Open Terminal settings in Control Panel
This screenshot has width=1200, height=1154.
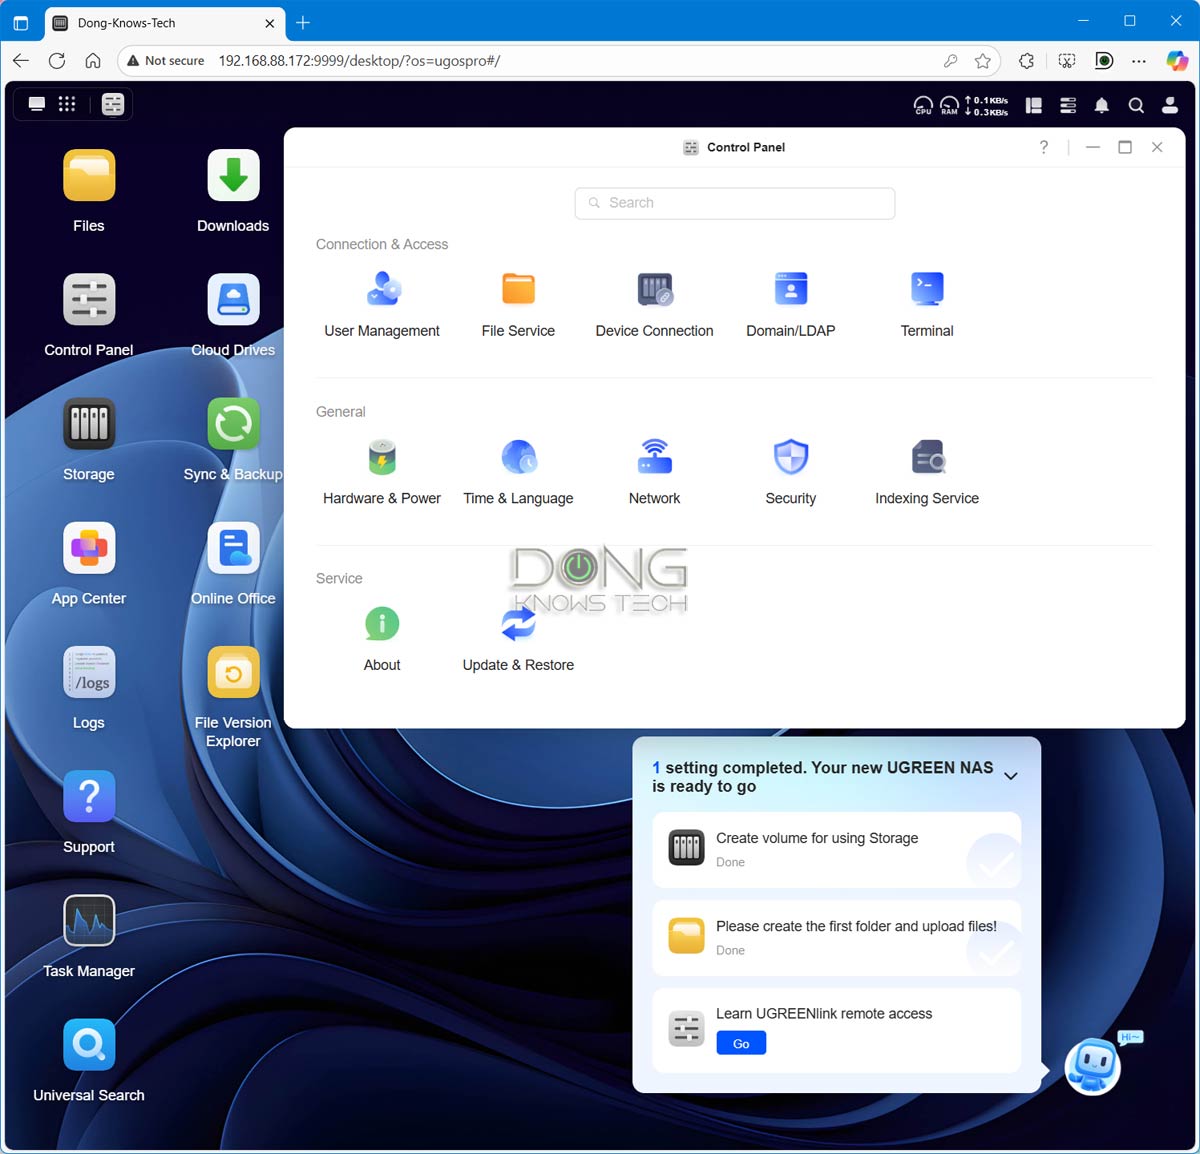[927, 305]
